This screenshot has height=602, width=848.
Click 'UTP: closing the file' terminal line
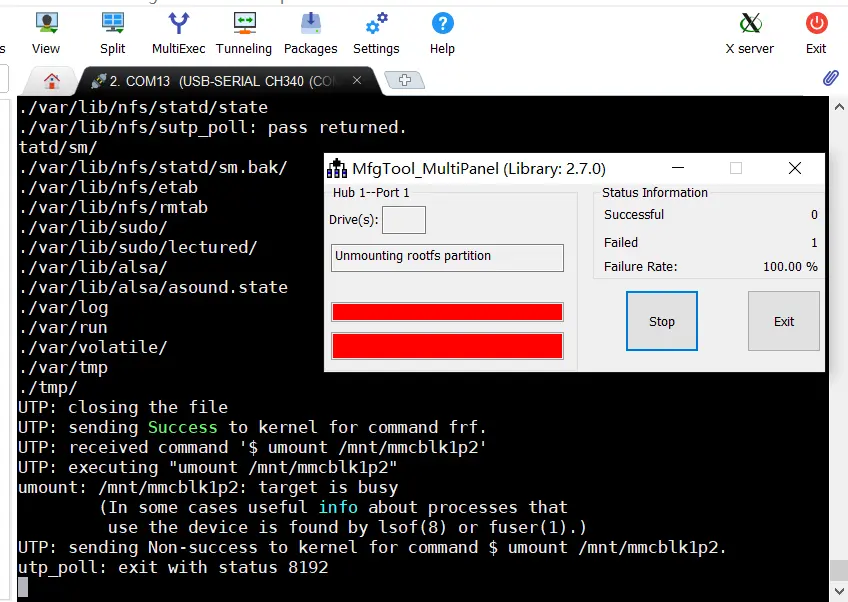tap(123, 407)
